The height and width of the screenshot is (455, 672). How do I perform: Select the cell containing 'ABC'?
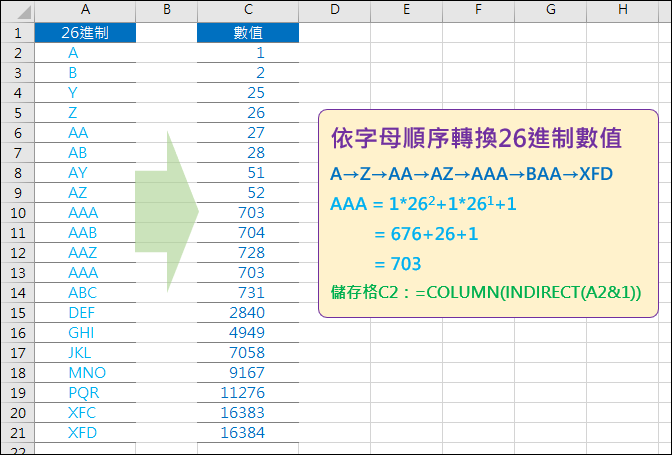[85, 293]
